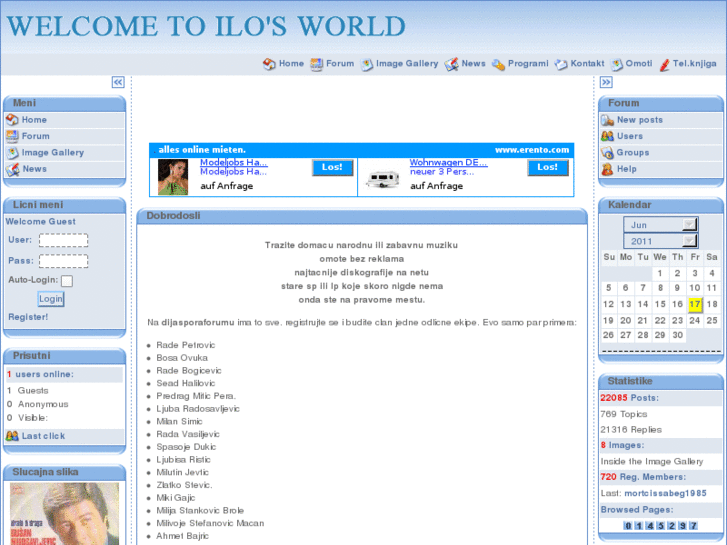Click the name Milija Stankovic Brole
The height and width of the screenshot is (545, 727).
200,510
